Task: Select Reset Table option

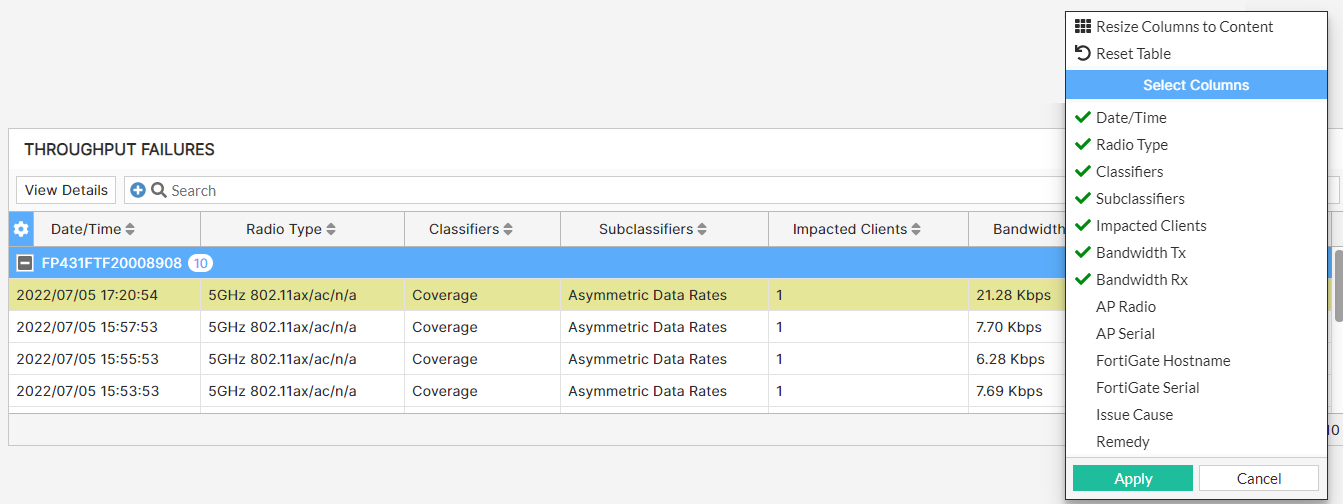Action: click(x=1133, y=54)
